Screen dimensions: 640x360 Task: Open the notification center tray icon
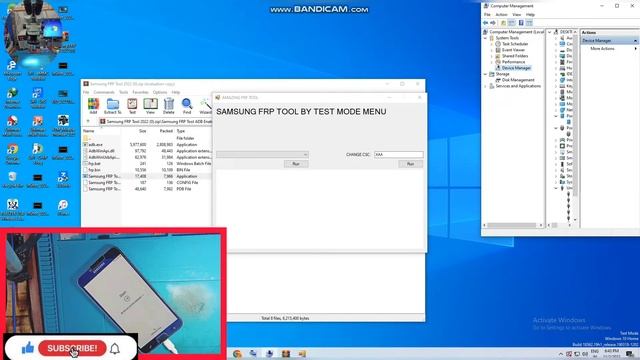point(629,354)
